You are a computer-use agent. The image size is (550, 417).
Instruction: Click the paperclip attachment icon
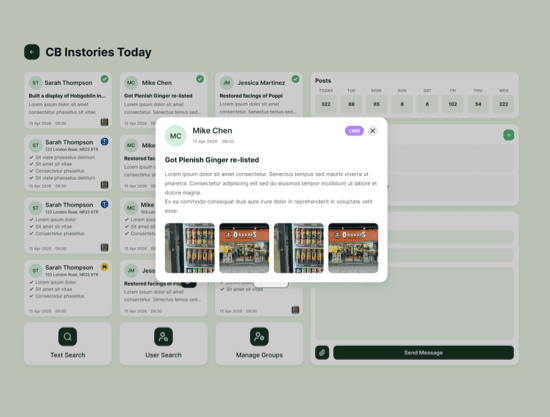click(x=322, y=352)
